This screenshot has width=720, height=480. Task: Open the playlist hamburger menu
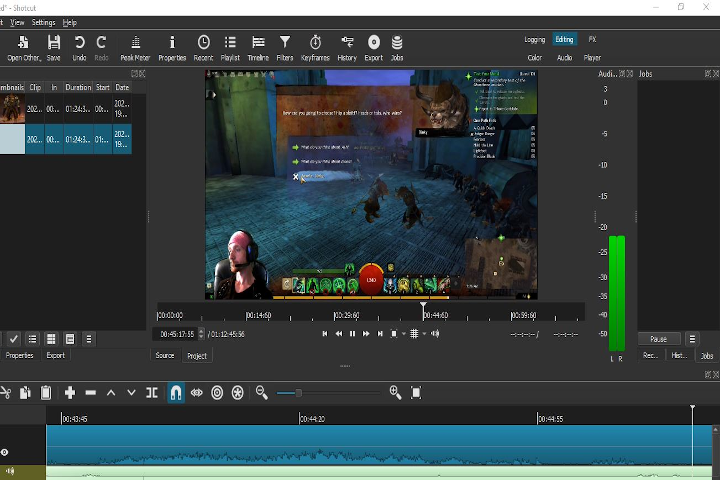point(89,339)
